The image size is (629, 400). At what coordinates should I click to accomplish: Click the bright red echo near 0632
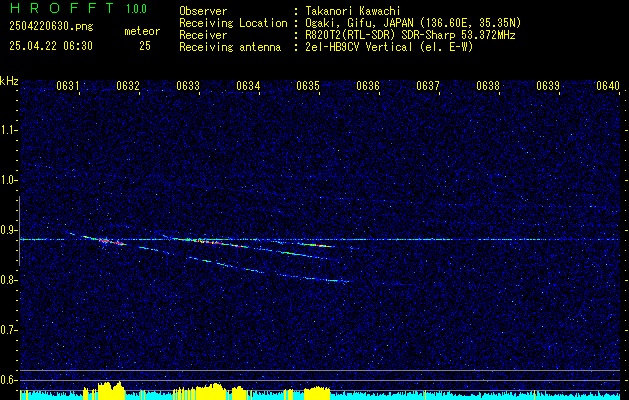pos(113,242)
